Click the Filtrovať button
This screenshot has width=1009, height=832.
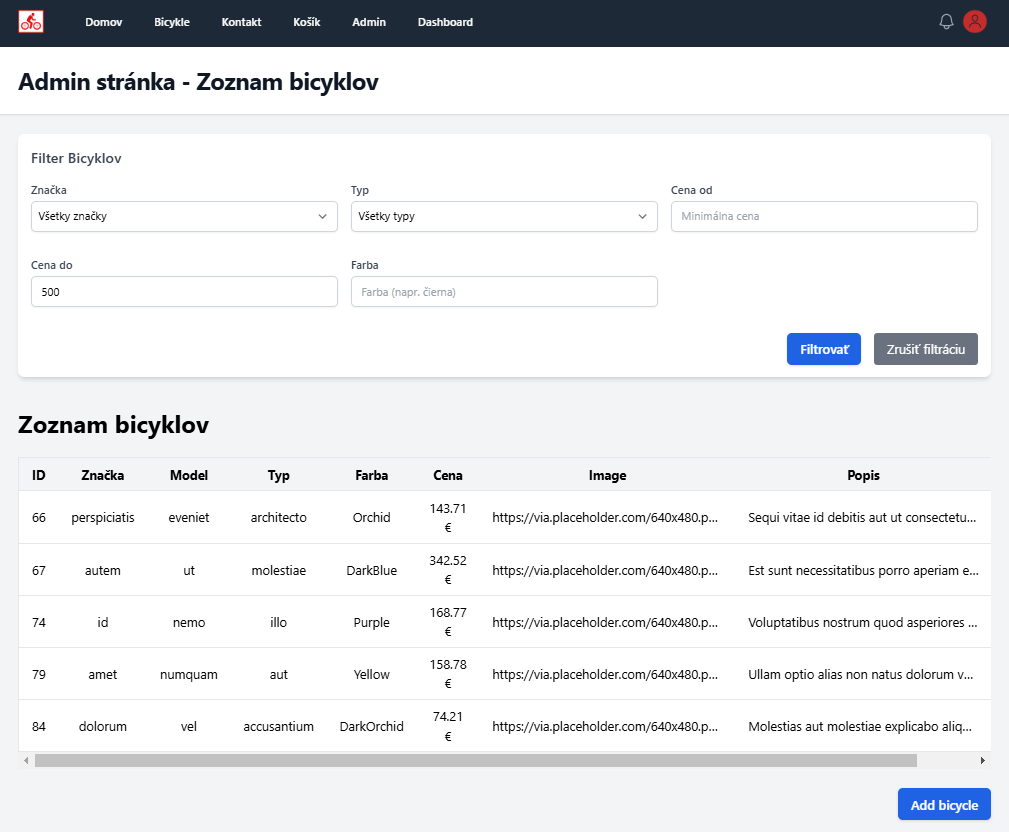(x=824, y=349)
